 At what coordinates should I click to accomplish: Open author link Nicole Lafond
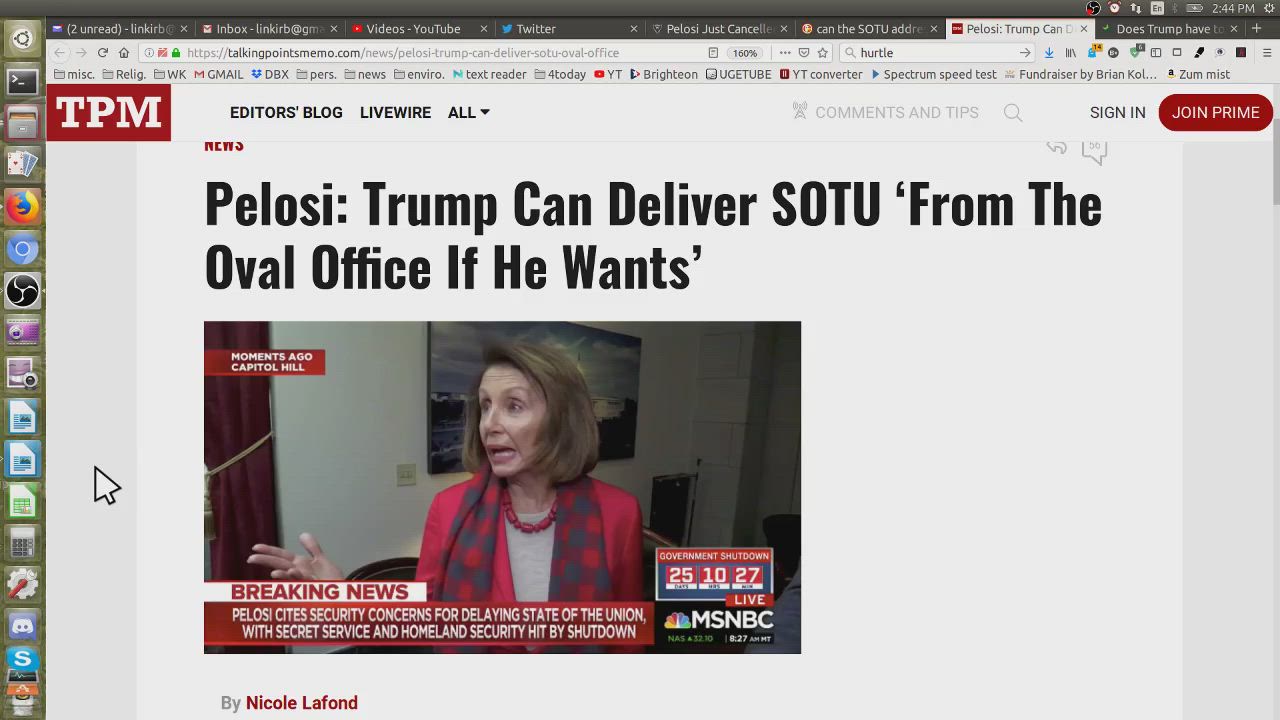tap(302, 703)
